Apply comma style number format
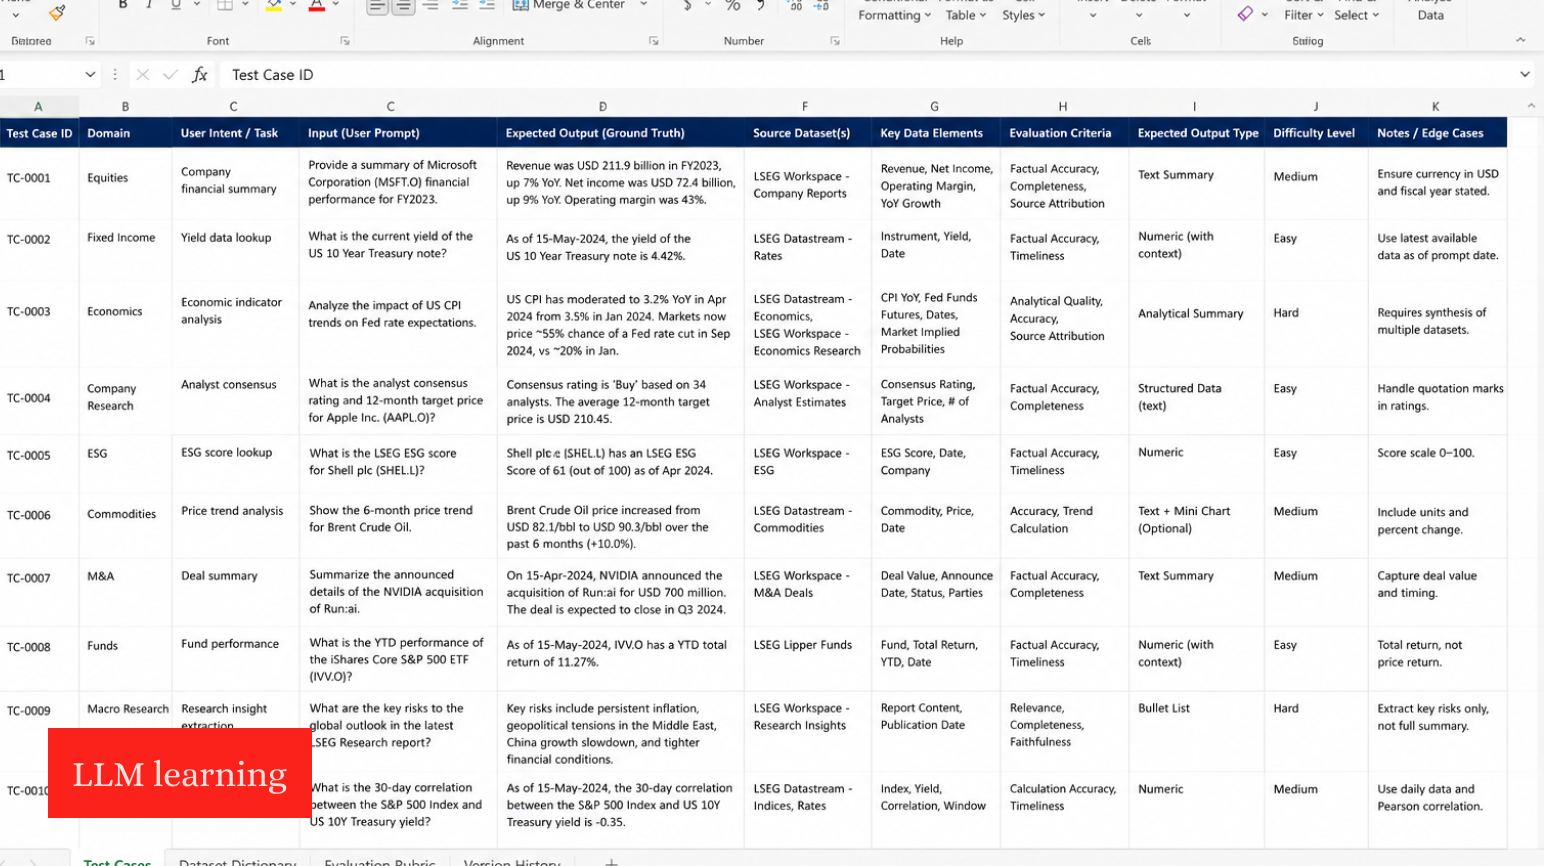Screen dimensions: 1544x866 pos(761,6)
